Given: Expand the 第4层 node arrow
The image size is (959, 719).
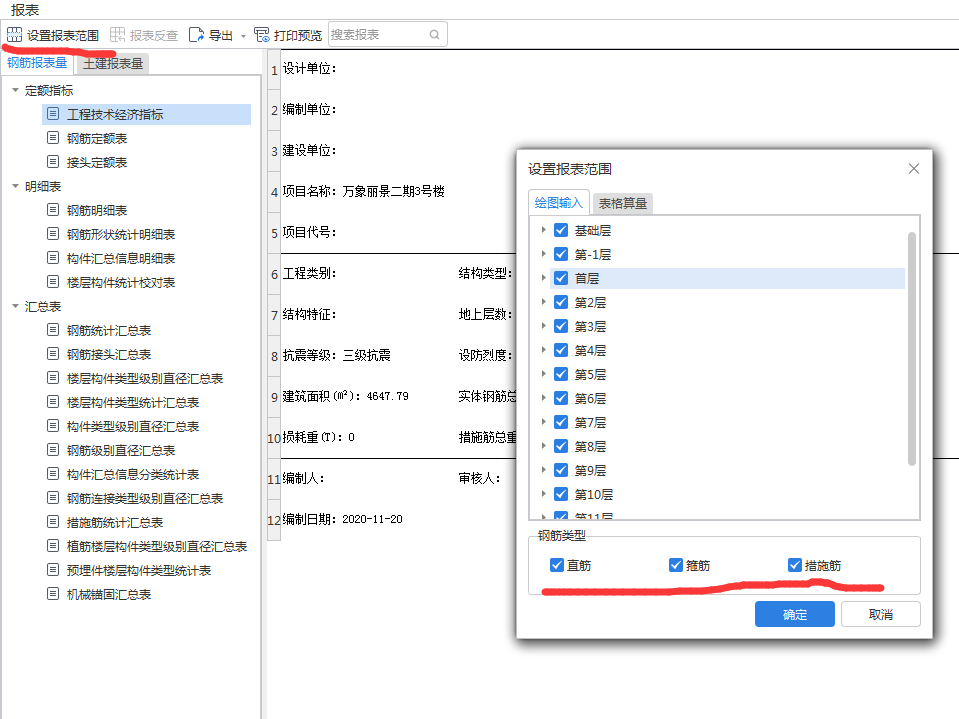Looking at the screenshot, I should (543, 350).
